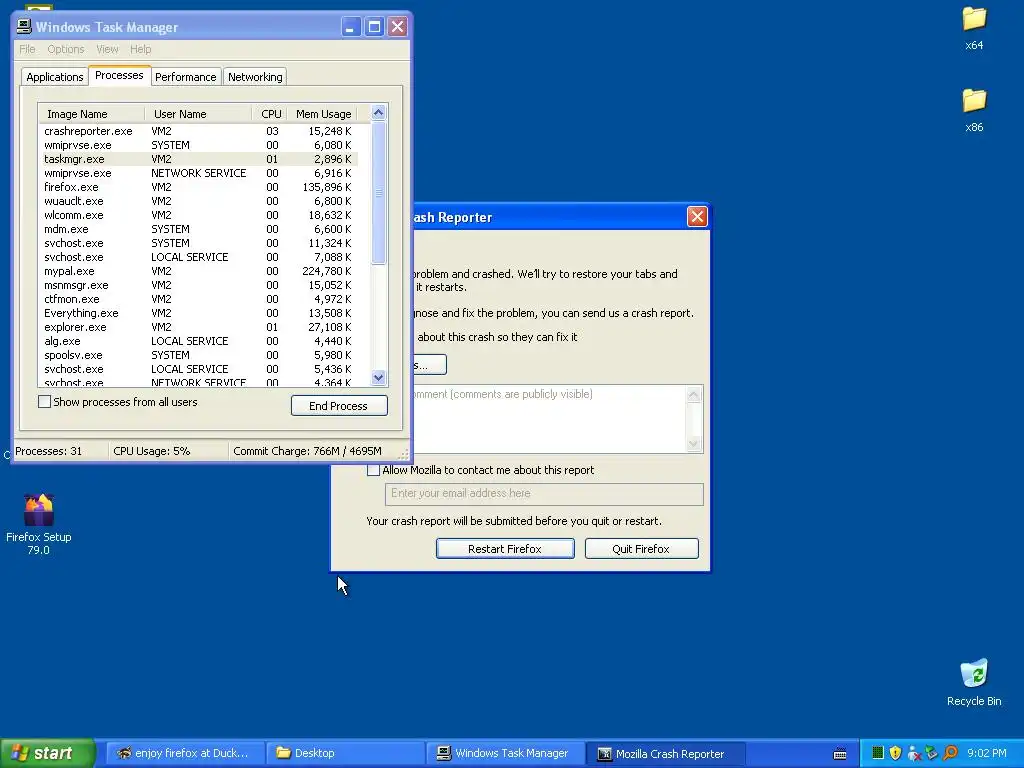Screen dimensions: 1024x768
Task: Activate Windows Task Manager taskbar button
Action: click(x=505, y=753)
